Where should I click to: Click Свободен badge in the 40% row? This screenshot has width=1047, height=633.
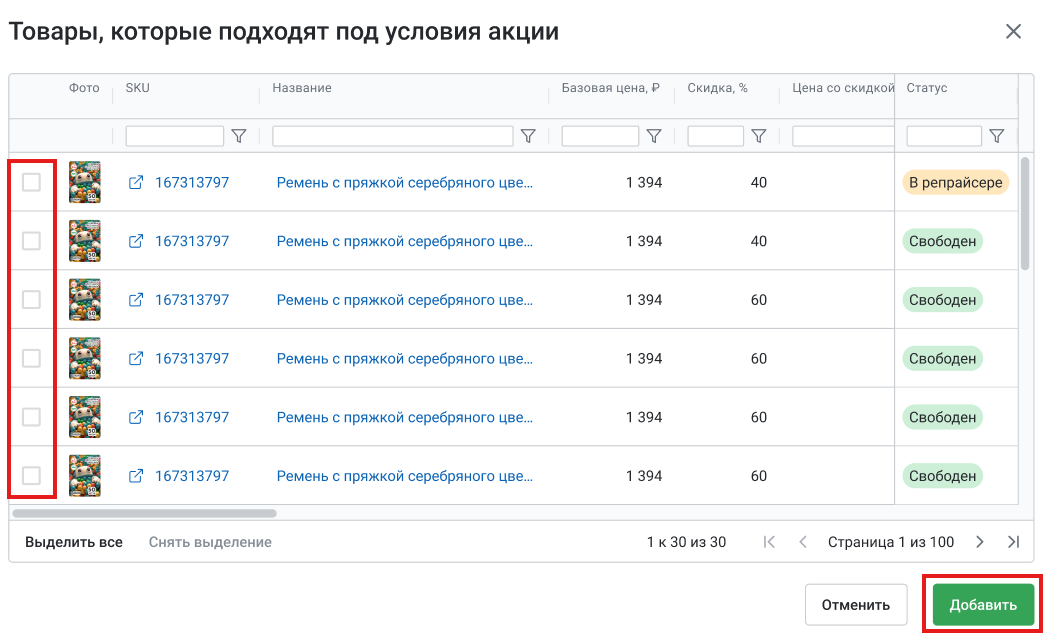tap(942, 241)
